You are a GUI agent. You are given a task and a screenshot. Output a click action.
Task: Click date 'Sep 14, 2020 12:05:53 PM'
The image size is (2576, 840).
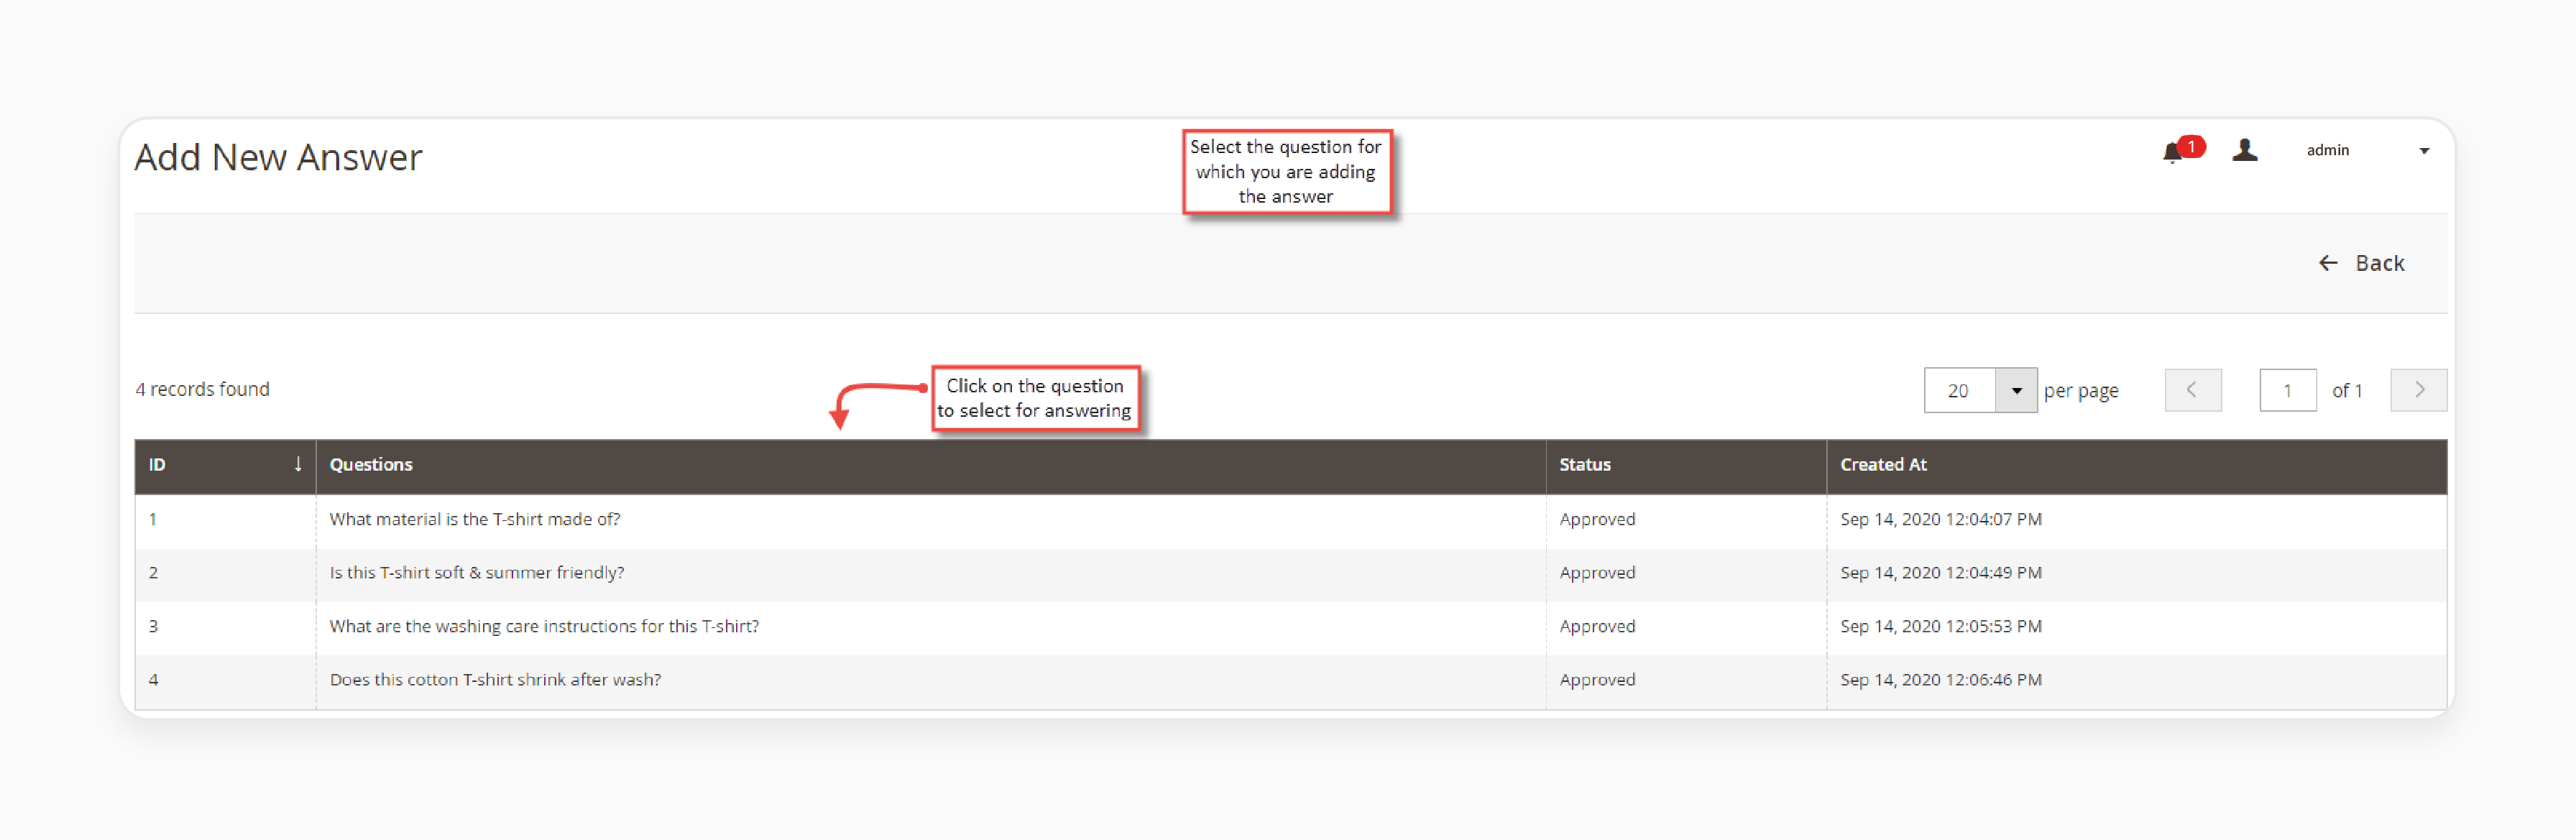[1940, 626]
